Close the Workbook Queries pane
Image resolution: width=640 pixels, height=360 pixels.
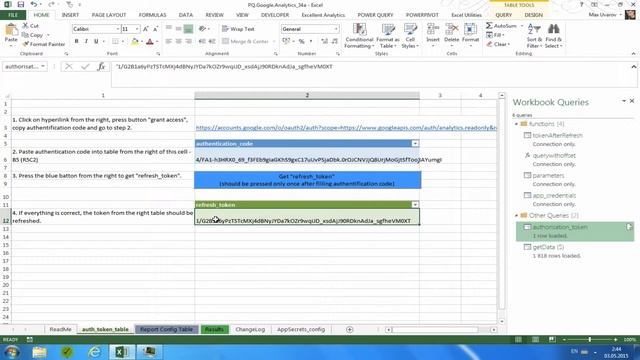tap(632, 101)
